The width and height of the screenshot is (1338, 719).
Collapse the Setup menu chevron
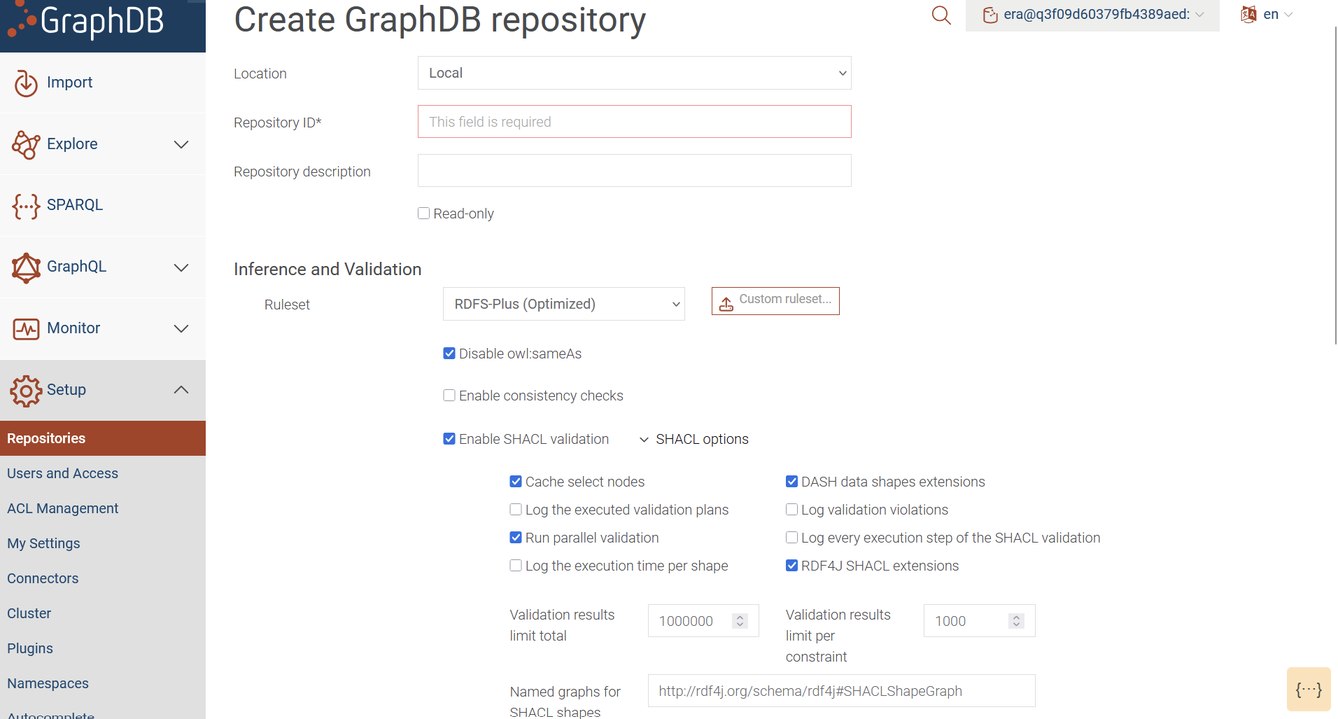[x=181, y=390]
